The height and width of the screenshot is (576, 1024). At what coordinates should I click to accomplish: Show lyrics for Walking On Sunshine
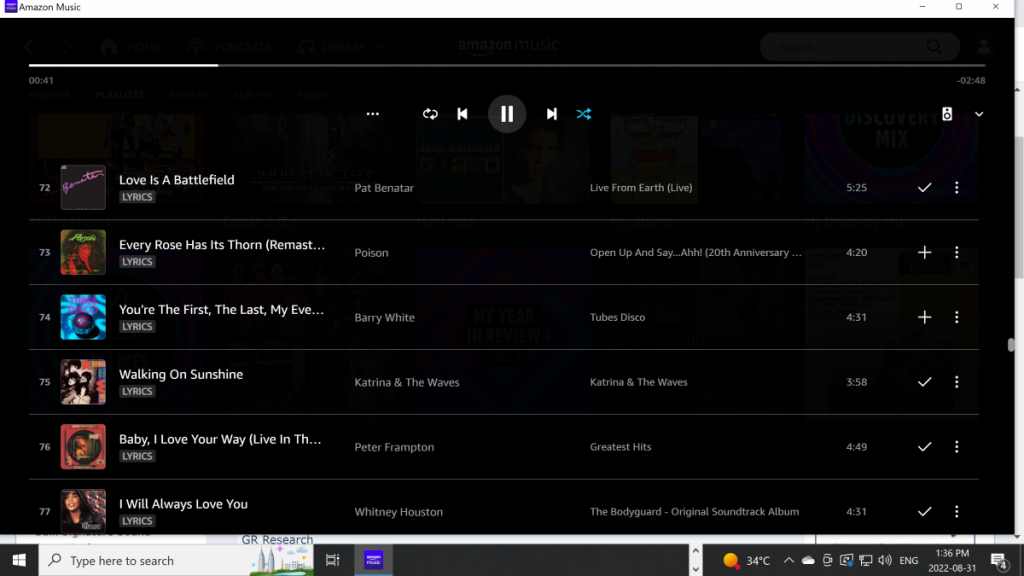coord(136,391)
